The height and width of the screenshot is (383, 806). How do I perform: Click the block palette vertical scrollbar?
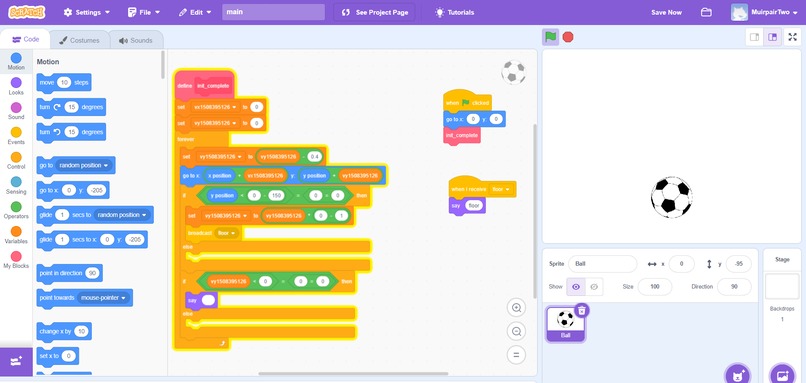pos(163,65)
